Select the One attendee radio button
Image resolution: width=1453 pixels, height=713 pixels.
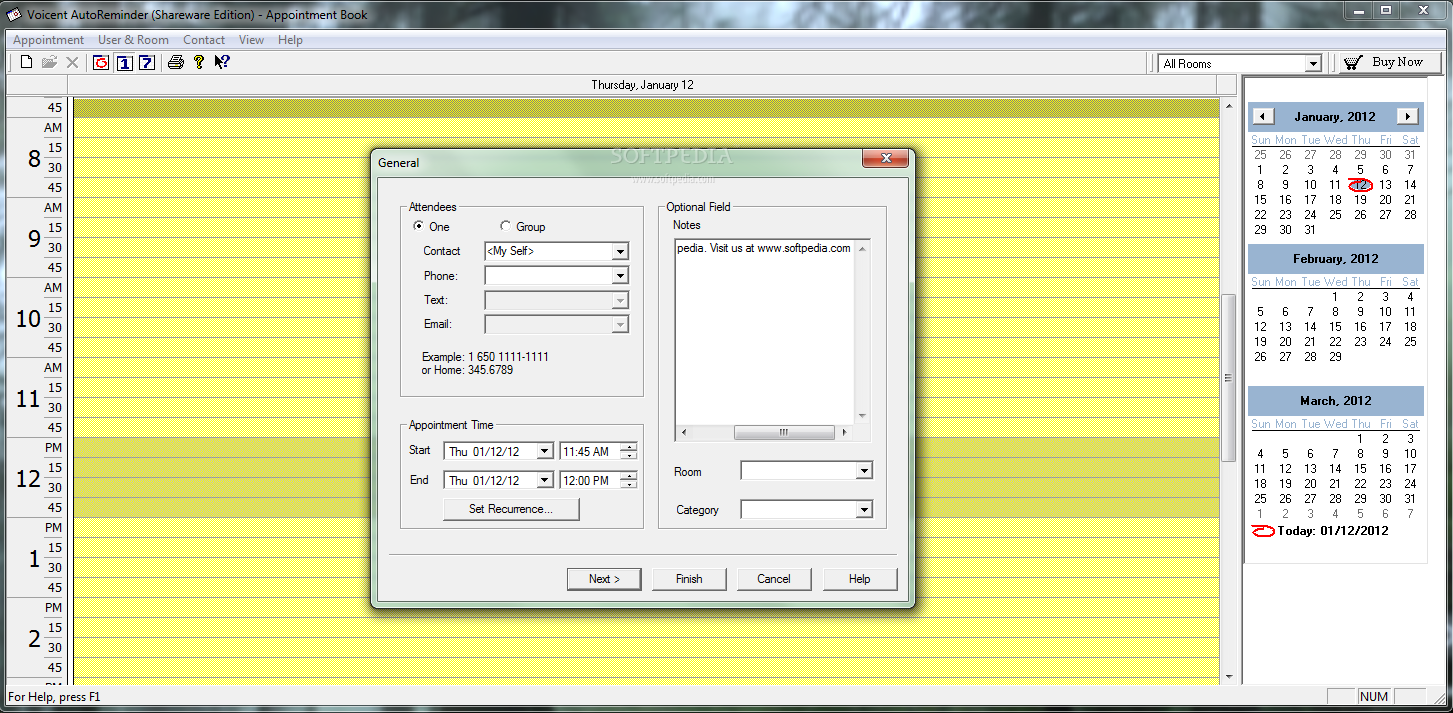418,227
